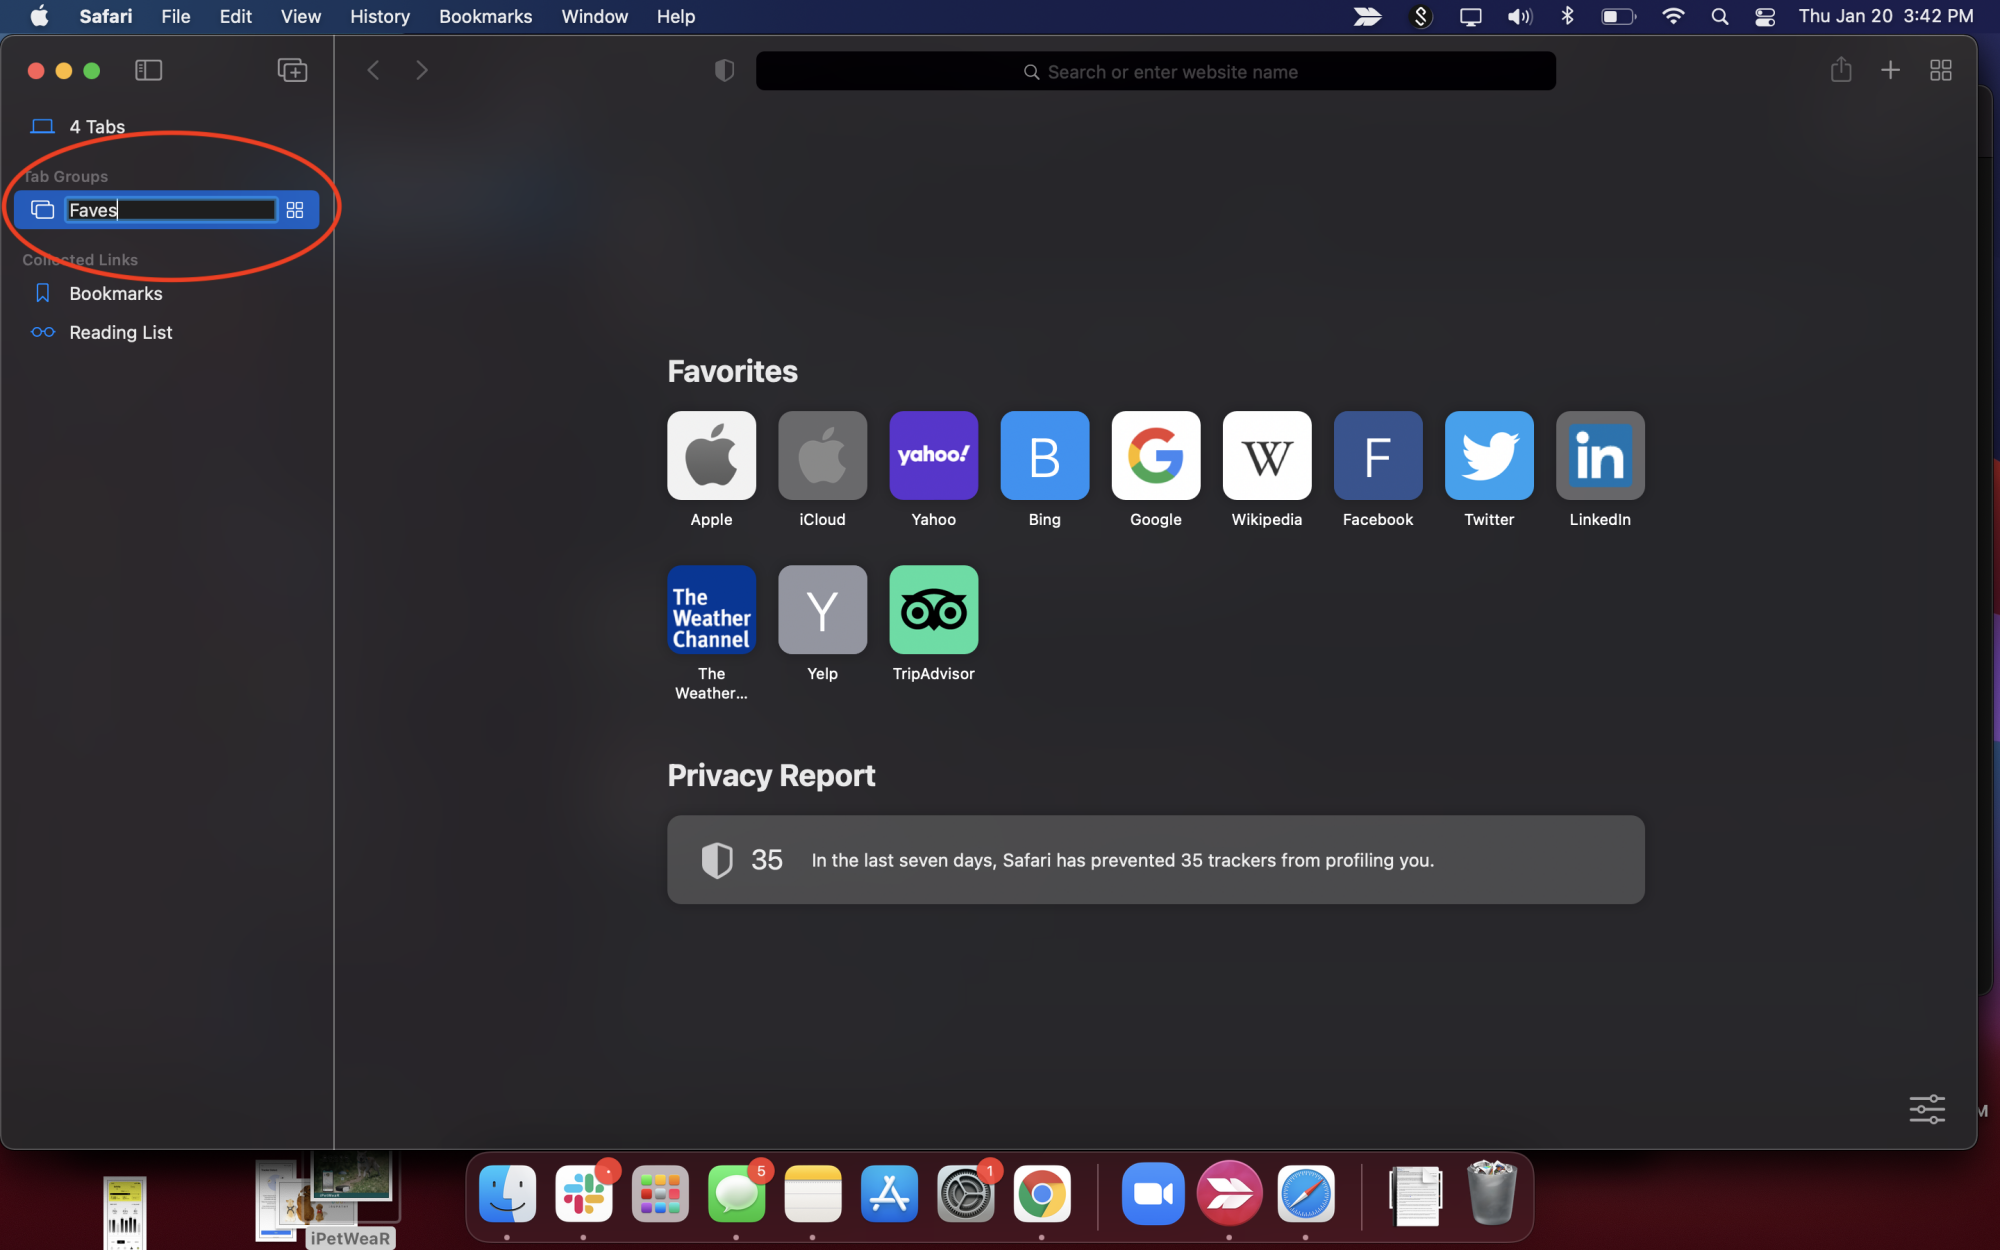Click the address search field

1155,71
